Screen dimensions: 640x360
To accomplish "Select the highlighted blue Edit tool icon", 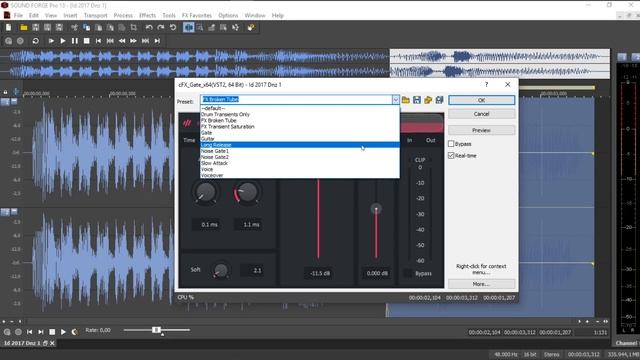I will [188, 28].
